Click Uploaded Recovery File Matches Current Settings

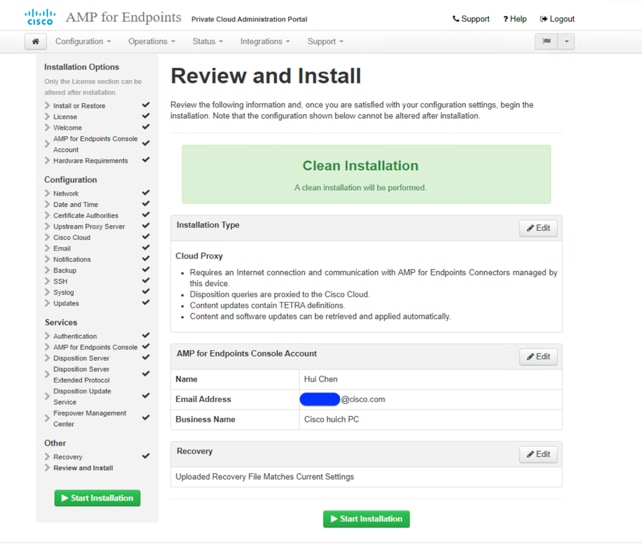[264, 476]
